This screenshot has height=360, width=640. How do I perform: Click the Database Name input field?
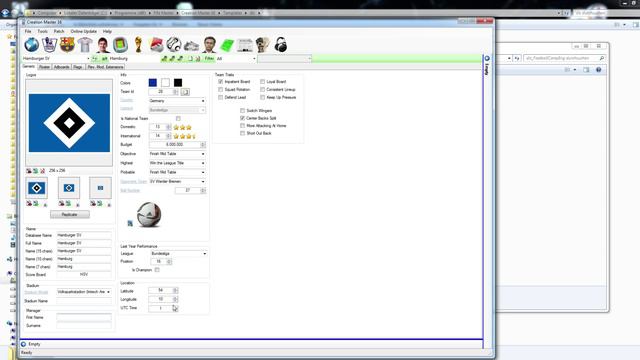[84, 236]
